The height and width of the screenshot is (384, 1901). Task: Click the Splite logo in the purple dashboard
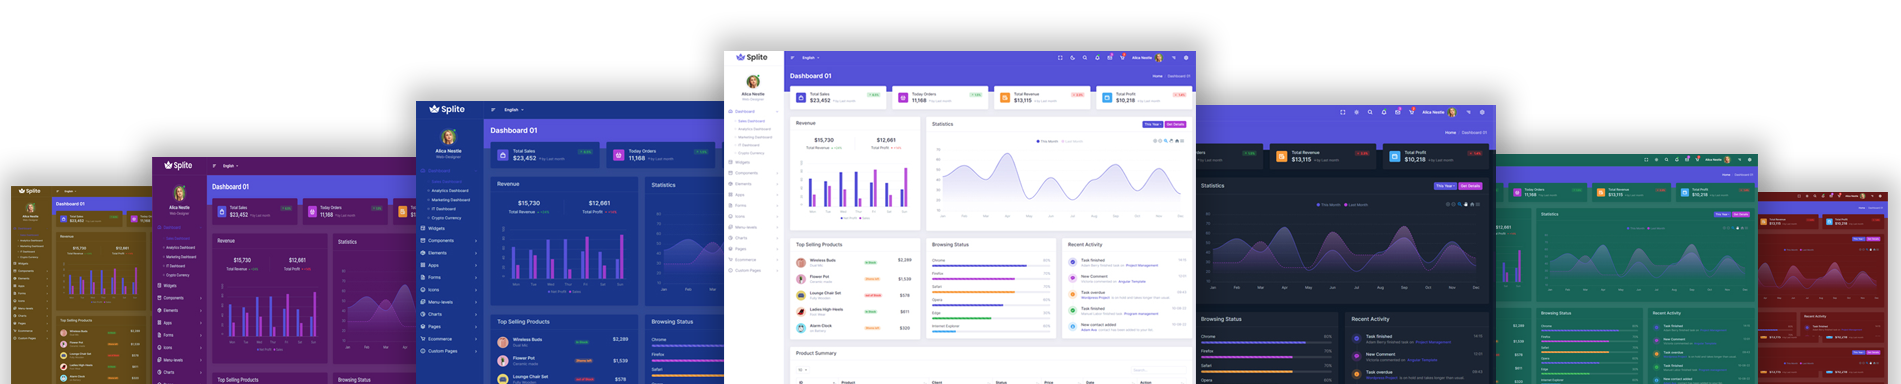click(x=178, y=165)
